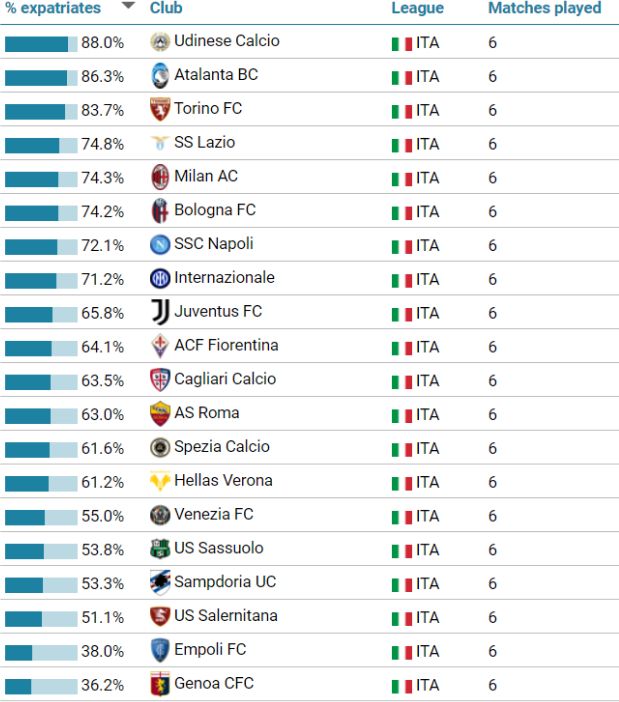Sort table by Club column header
This screenshot has width=619, height=702.
[166, 8]
